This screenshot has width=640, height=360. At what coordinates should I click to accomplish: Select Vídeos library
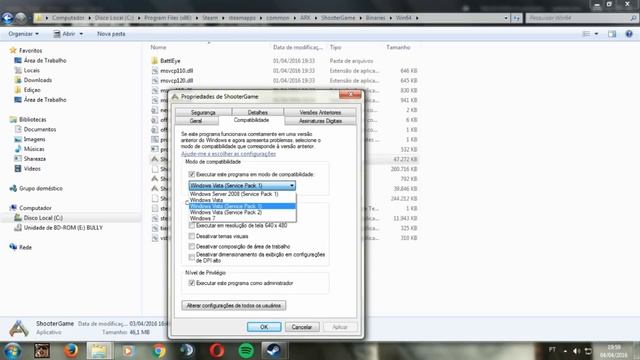pos(32,169)
